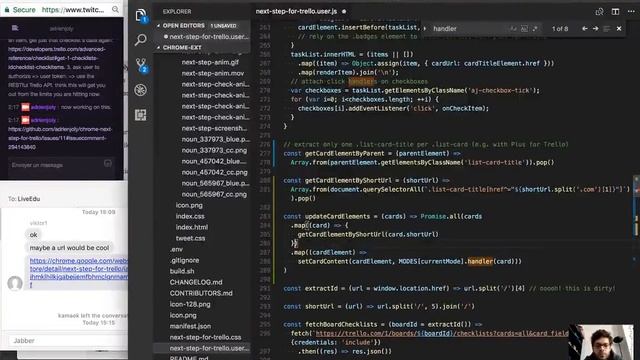This screenshot has height=360, width=640.
Task: Split the editor
Action: pos(615,11)
